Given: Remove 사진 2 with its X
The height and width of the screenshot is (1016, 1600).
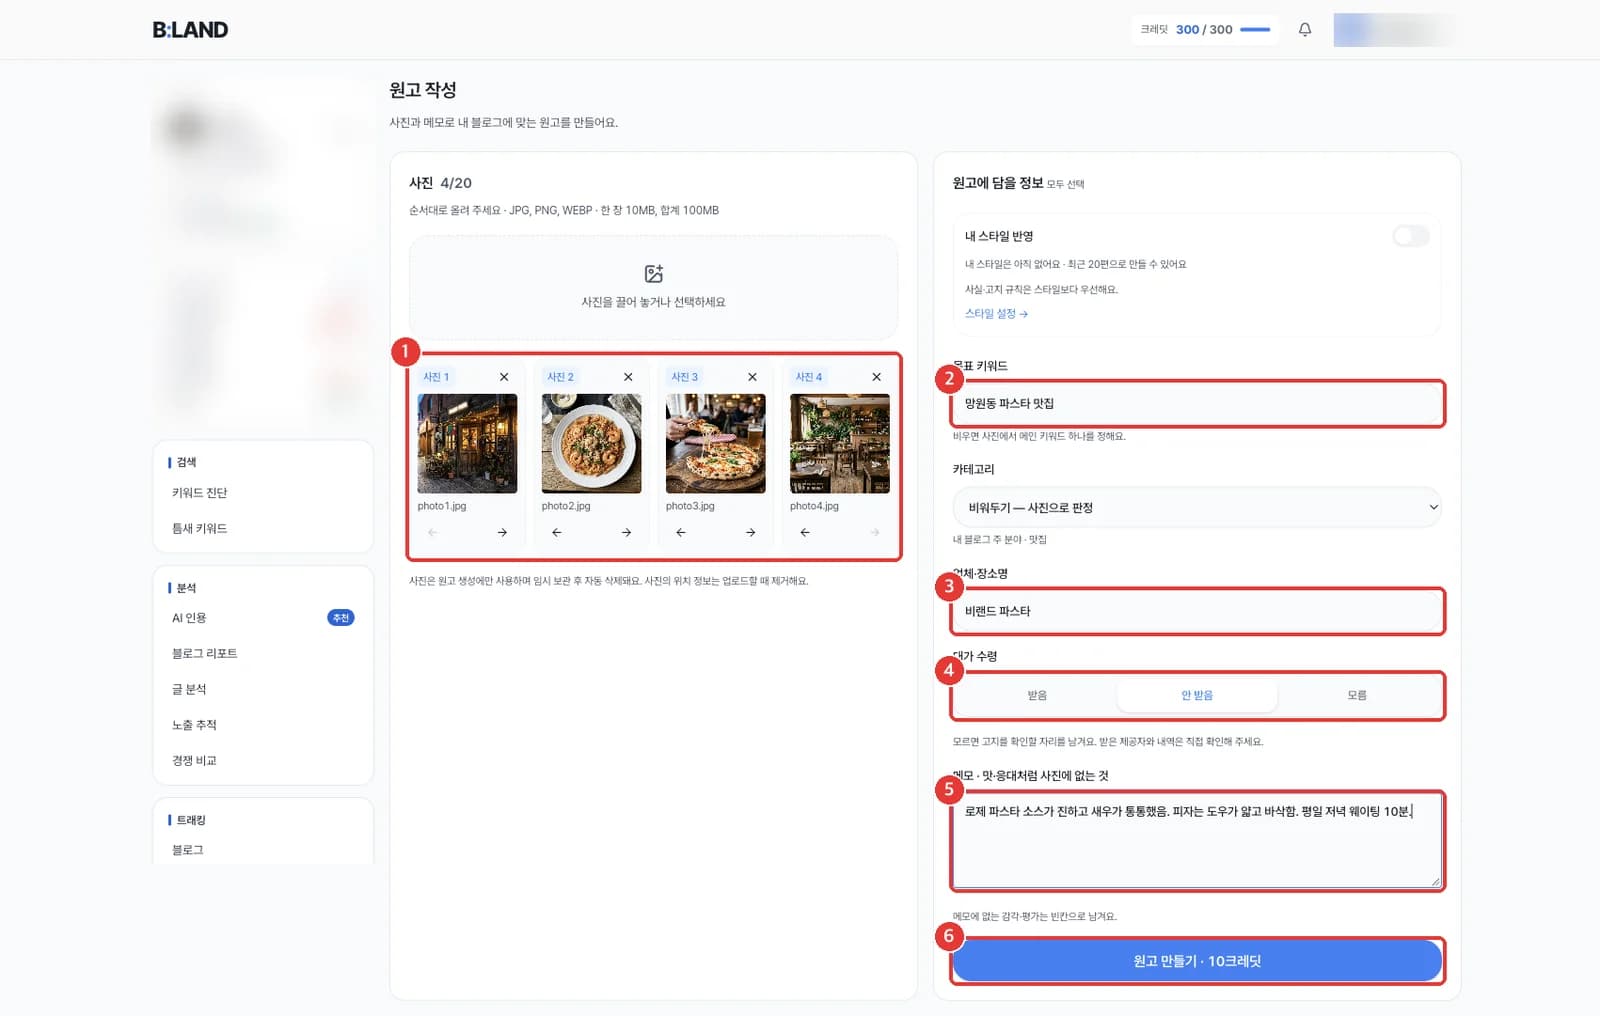Looking at the screenshot, I should (x=628, y=377).
